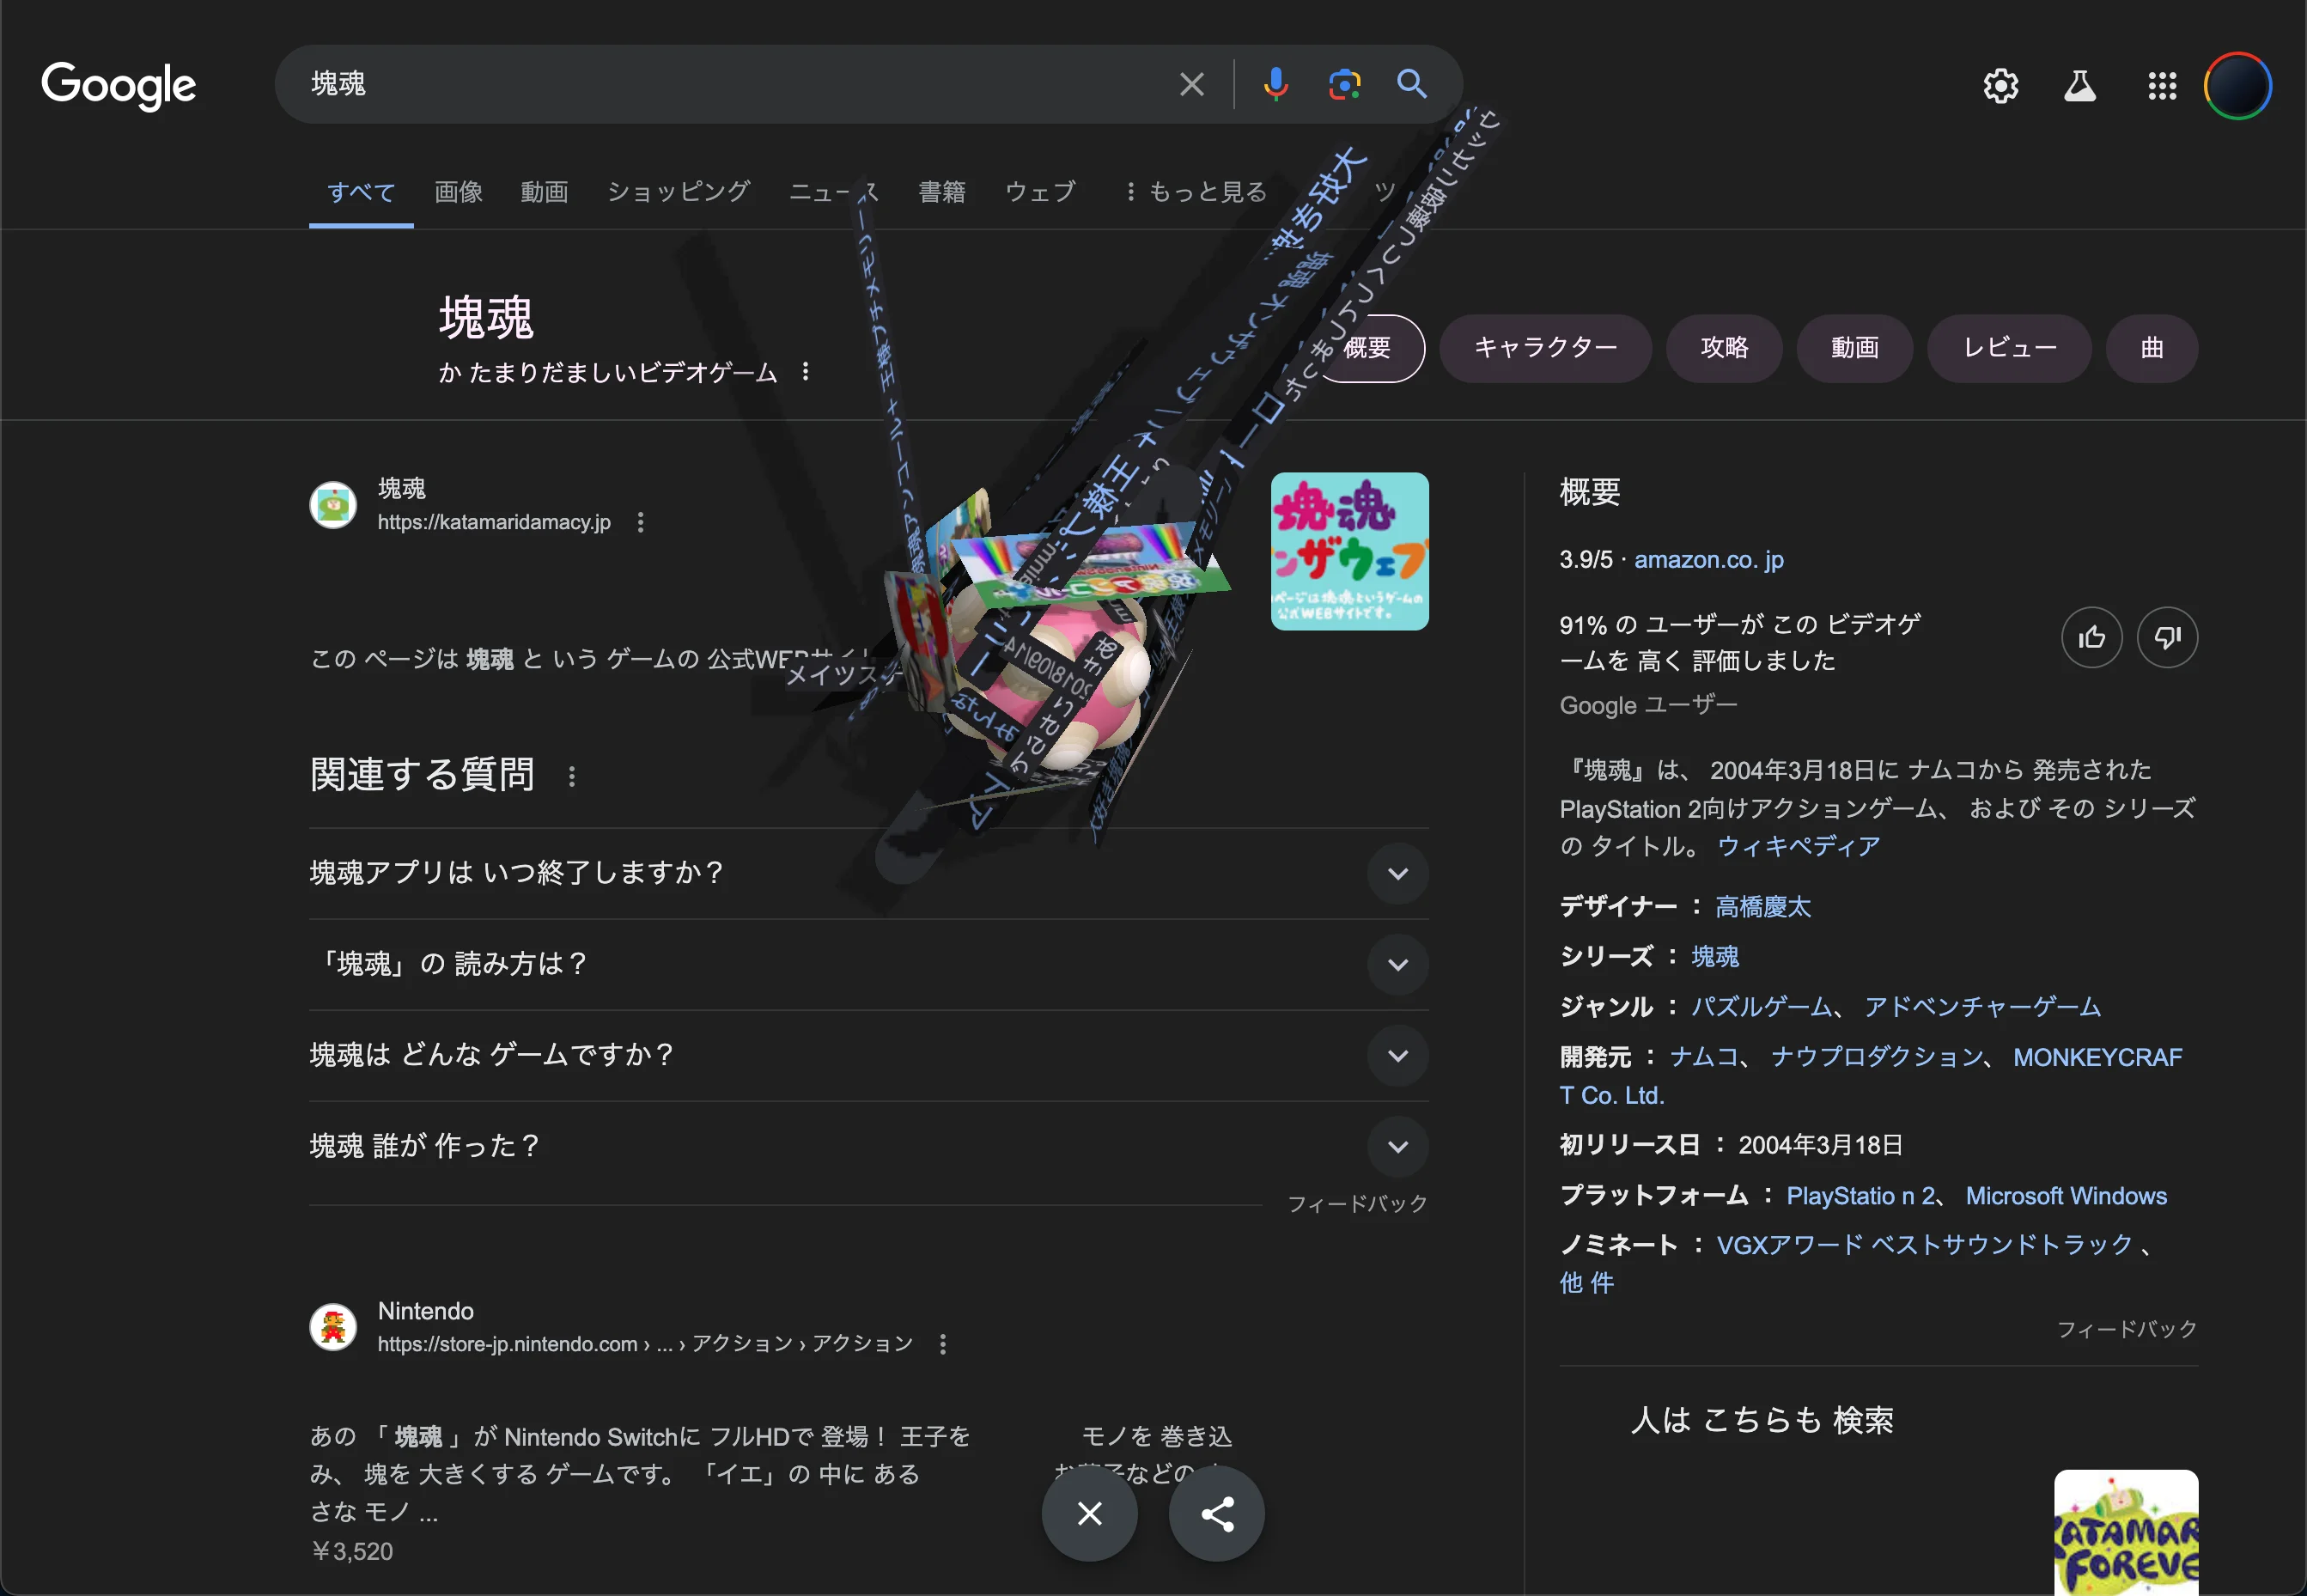
Task: Start voice search with microphone icon
Action: (1275, 84)
